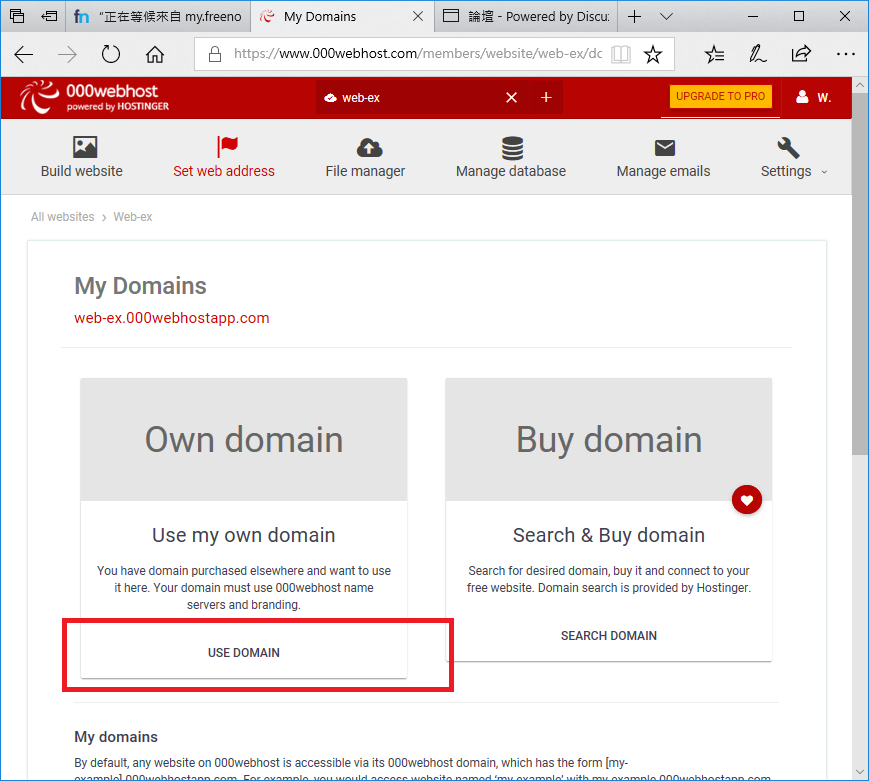Click the page scrollbar down arrow
The width and height of the screenshot is (869, 781).
tap(860, 772)
